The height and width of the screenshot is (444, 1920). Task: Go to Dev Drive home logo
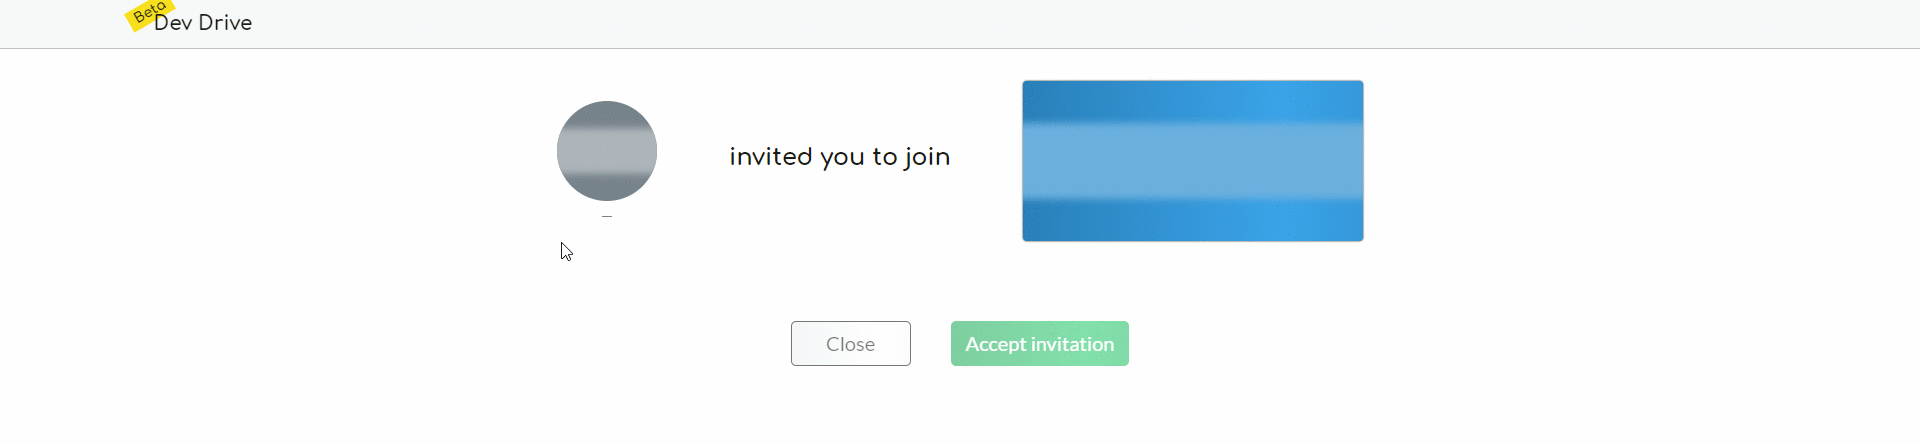(x=204, y=23)
